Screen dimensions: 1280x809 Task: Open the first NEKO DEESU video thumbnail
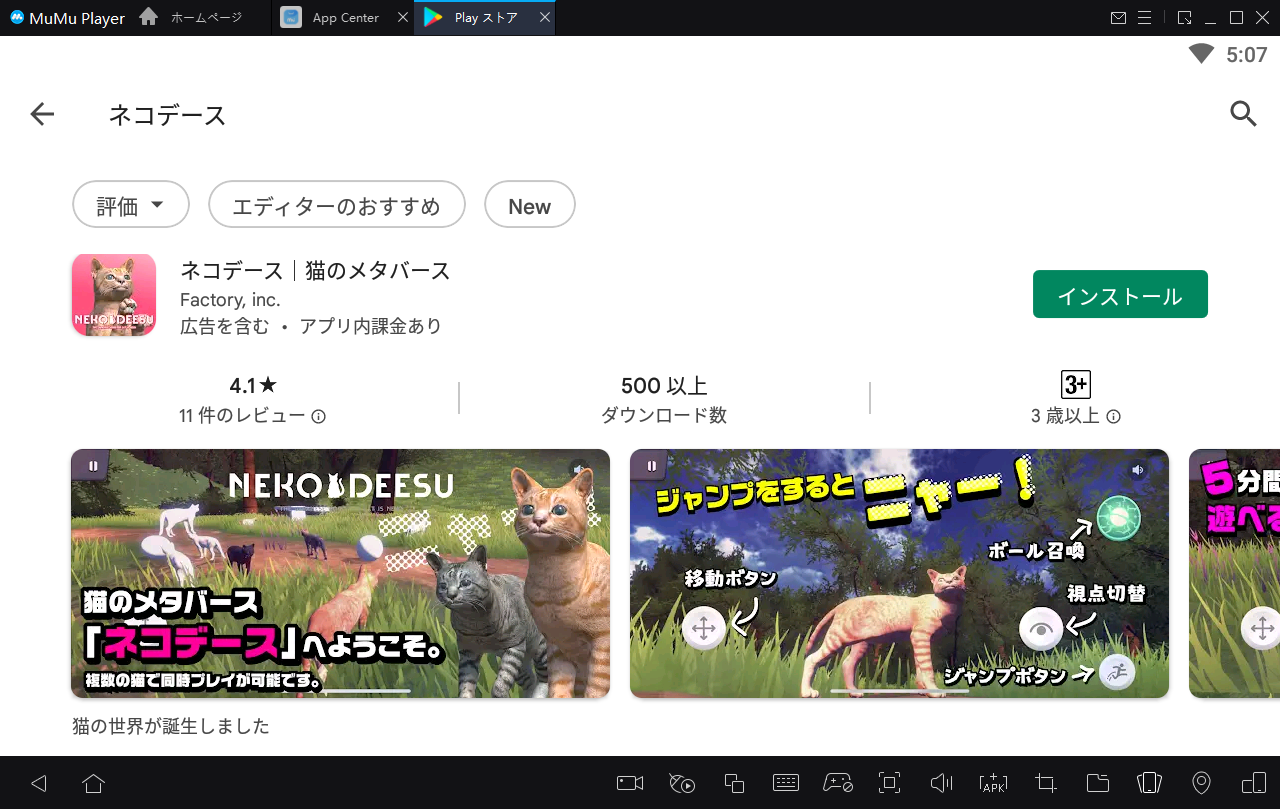tap(340, 573)
